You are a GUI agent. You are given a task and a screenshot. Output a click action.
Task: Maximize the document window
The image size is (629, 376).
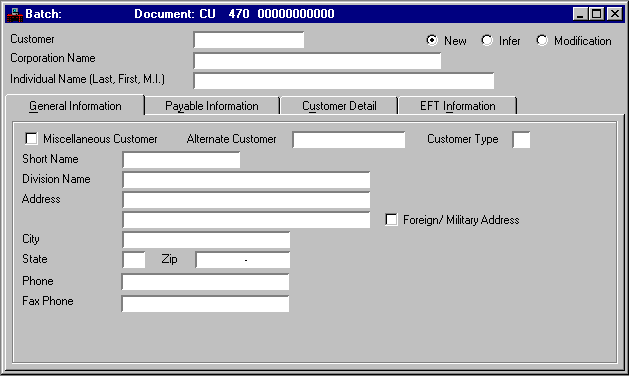coord(597,14)
